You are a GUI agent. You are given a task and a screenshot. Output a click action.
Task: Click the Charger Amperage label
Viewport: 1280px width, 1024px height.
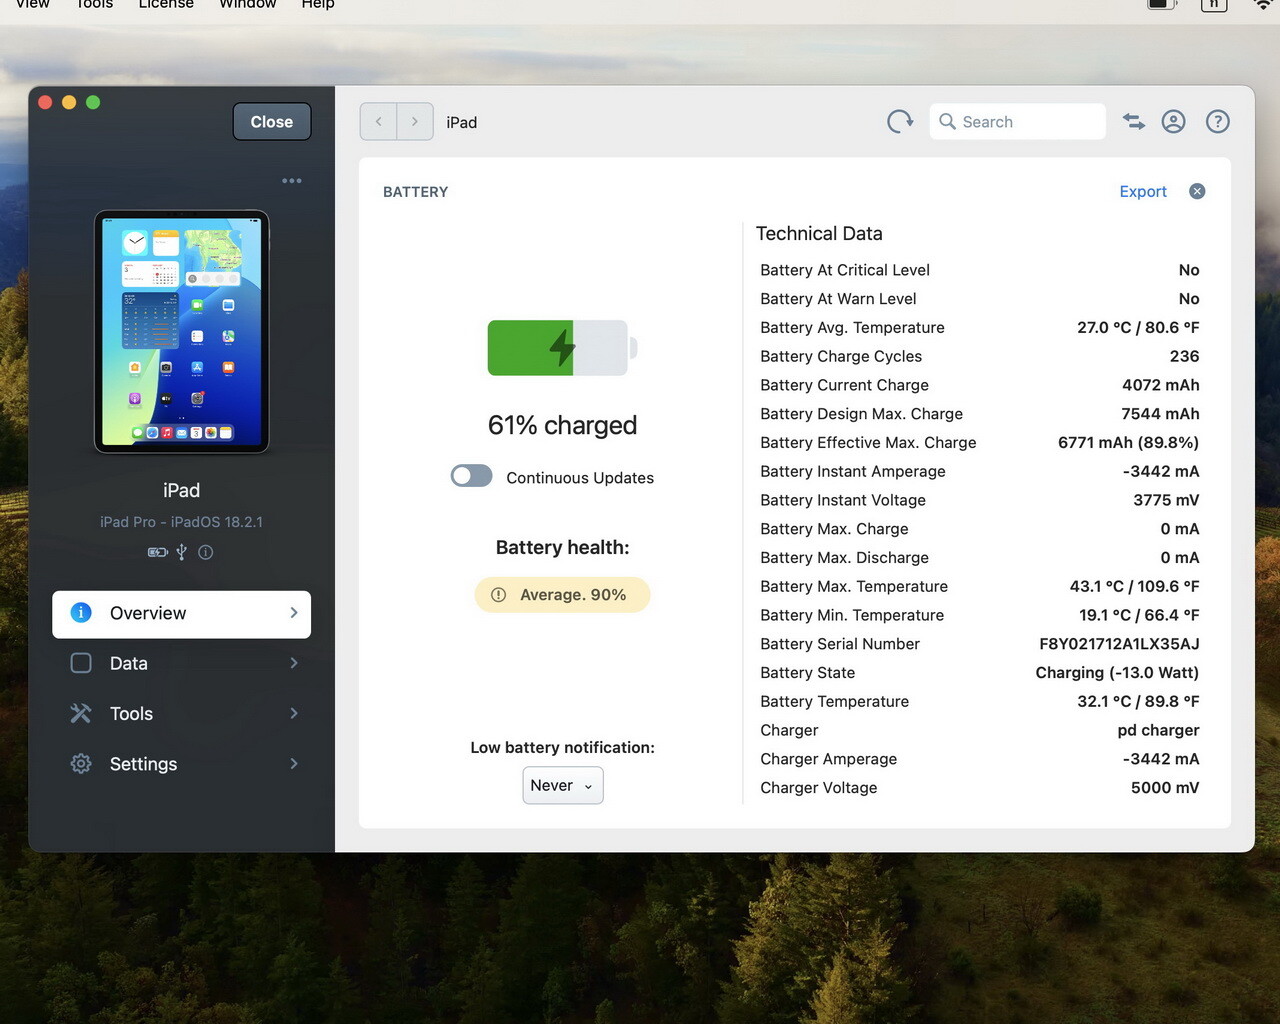pos(828,759)
